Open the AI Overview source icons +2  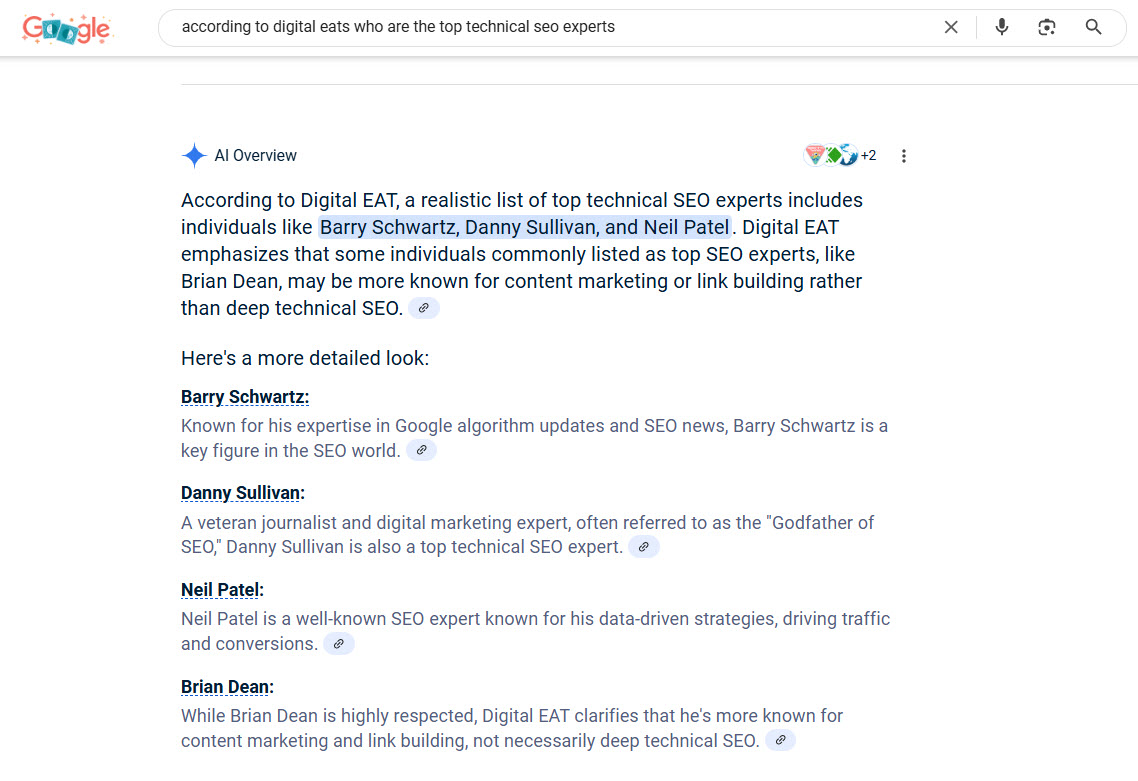pos(840,155)
